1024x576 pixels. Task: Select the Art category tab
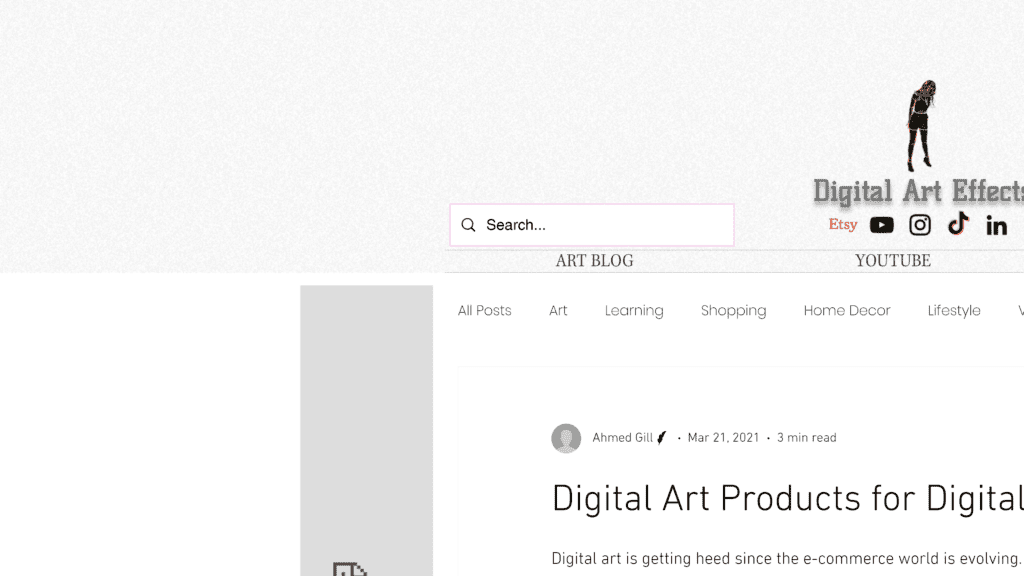click(558, 311)
